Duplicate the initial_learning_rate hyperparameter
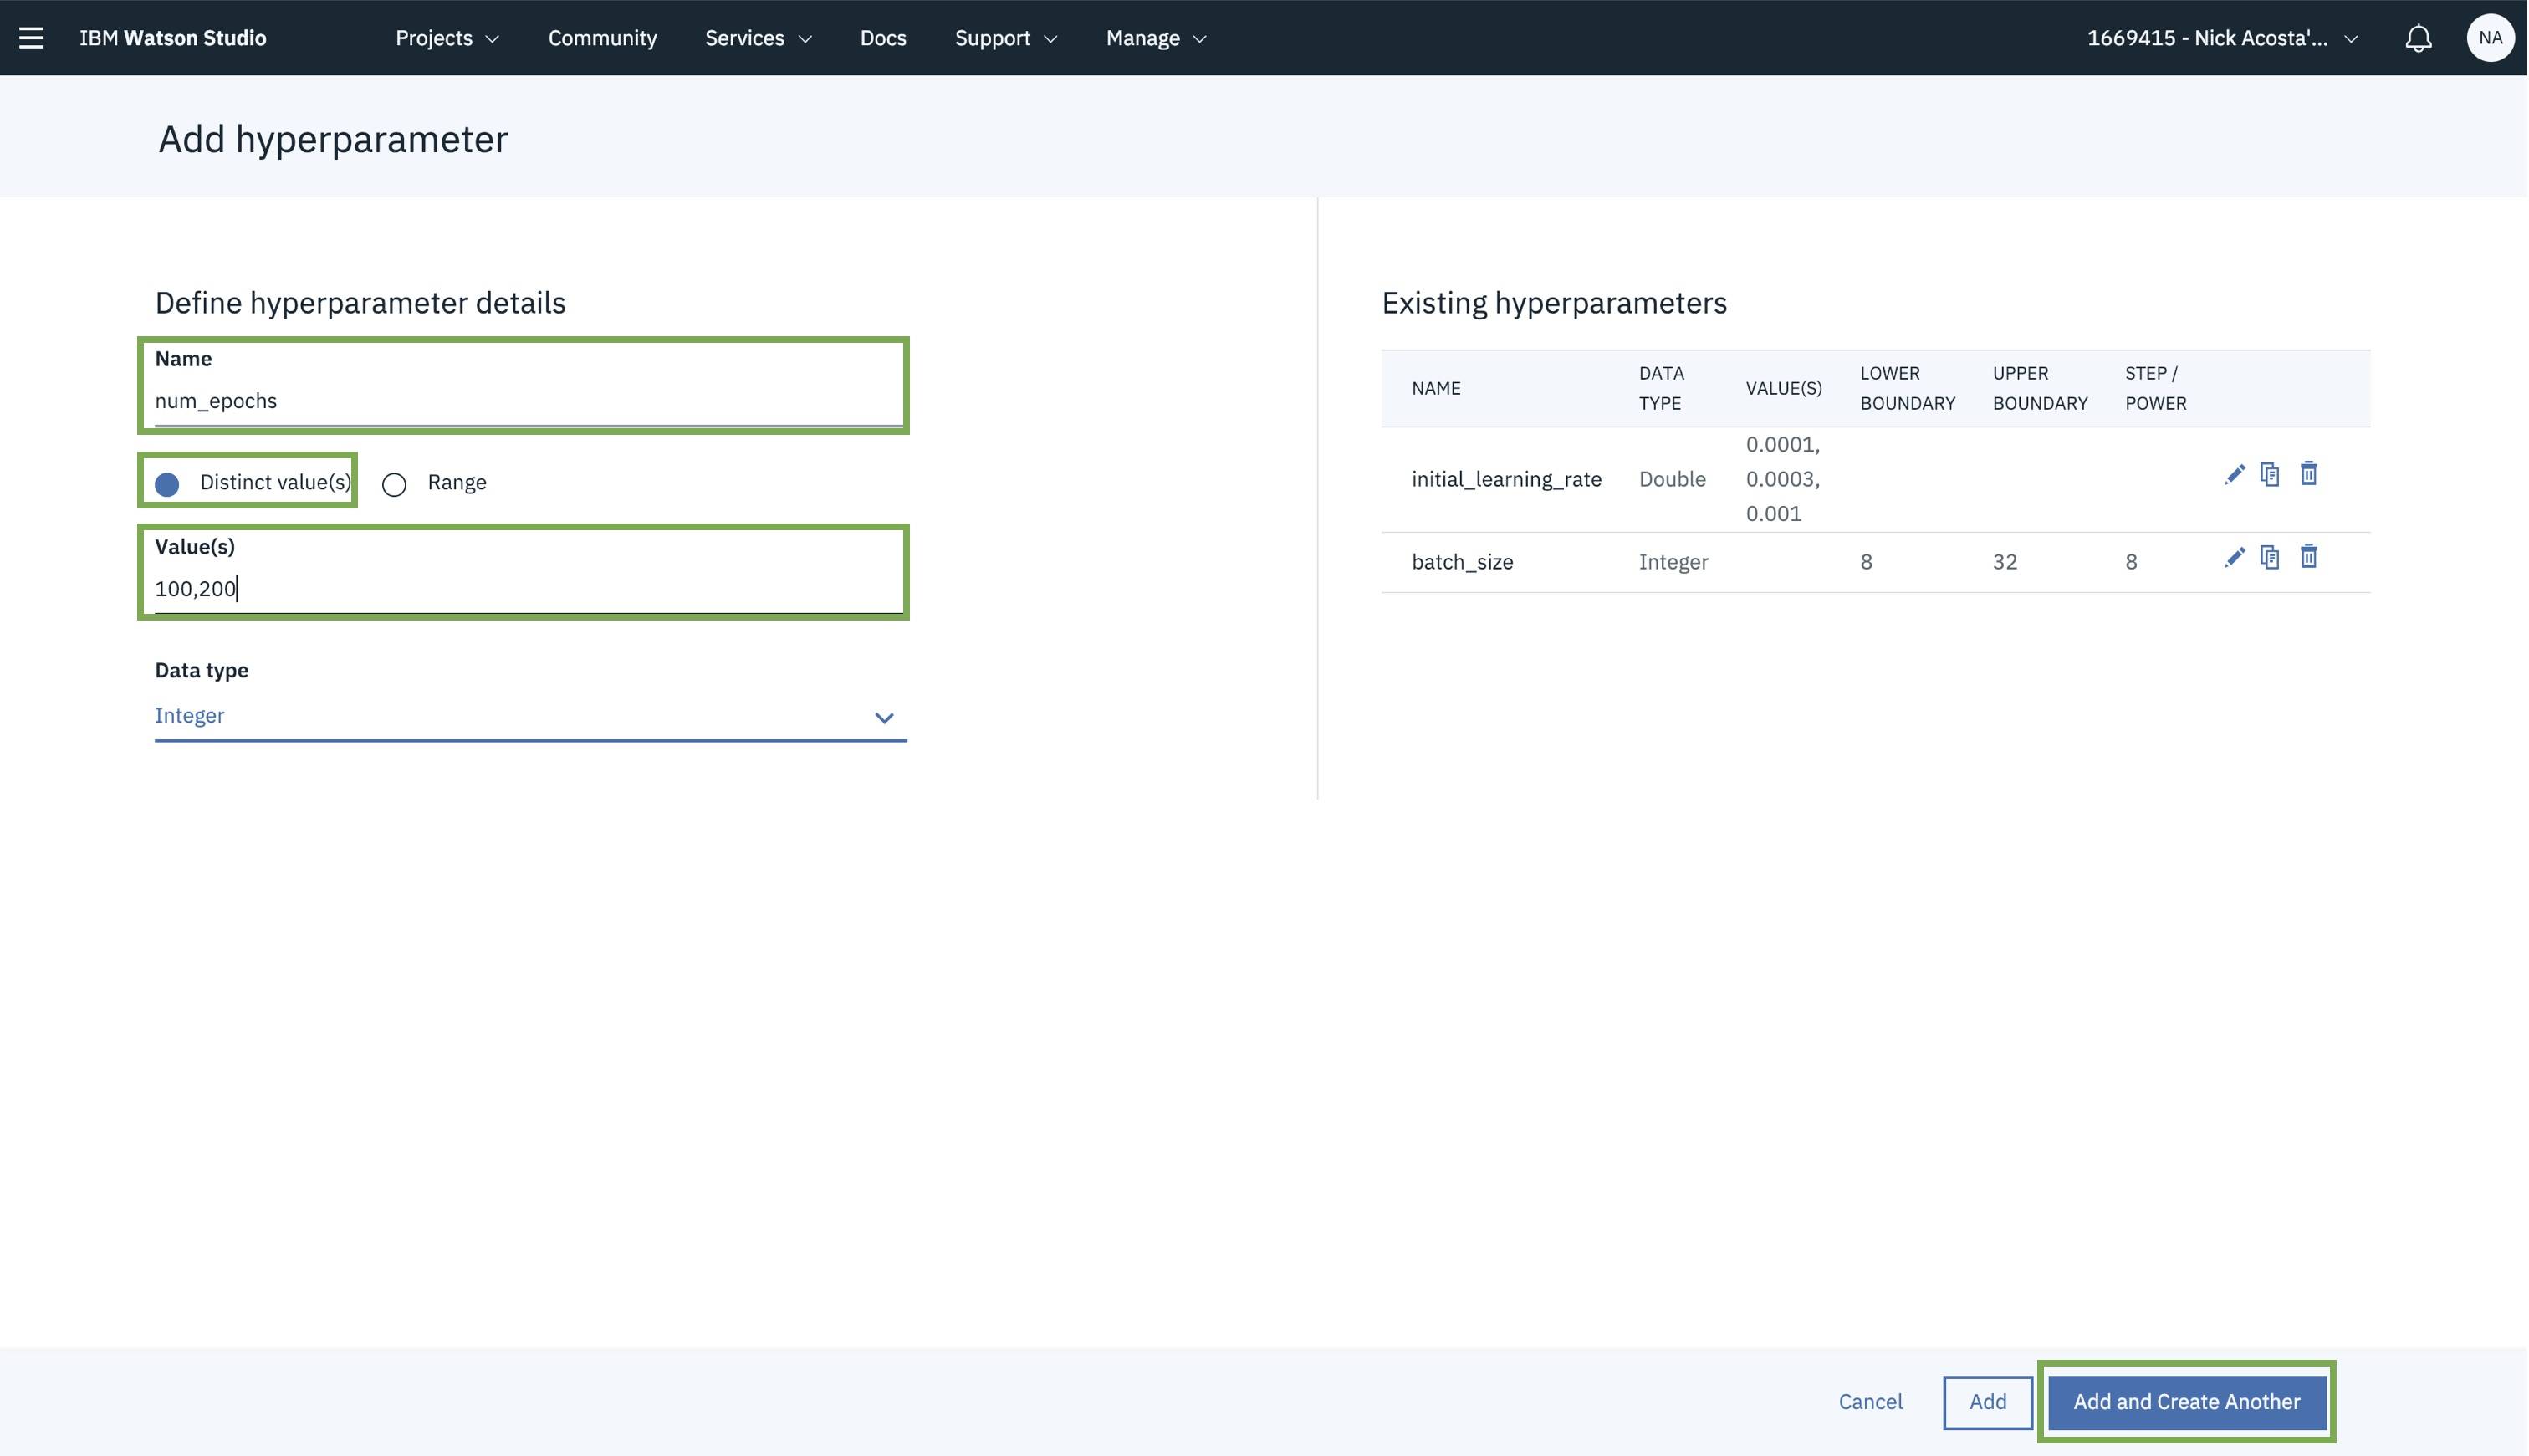2529x1456 pixels. (x=2270, y=474)
